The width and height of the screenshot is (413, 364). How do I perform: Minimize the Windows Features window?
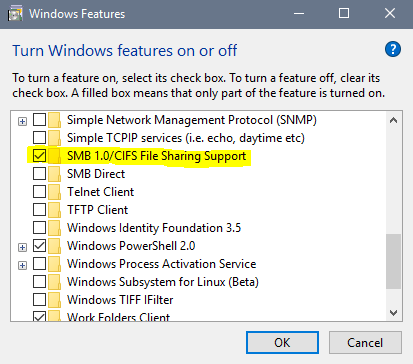coord(299,14)
